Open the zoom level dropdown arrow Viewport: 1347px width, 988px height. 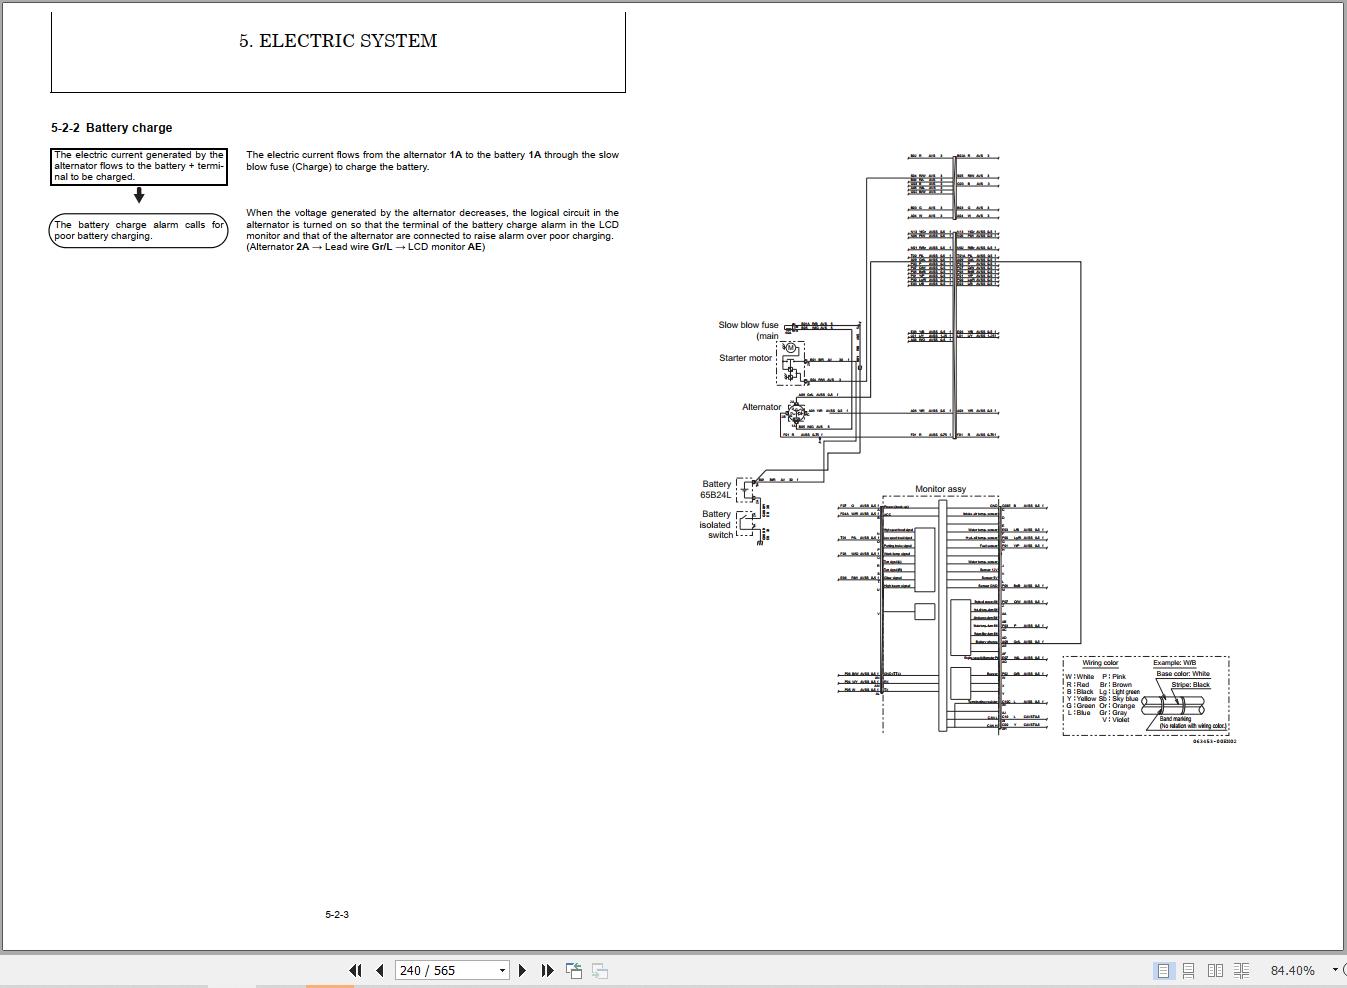[x=1335, y=970]
